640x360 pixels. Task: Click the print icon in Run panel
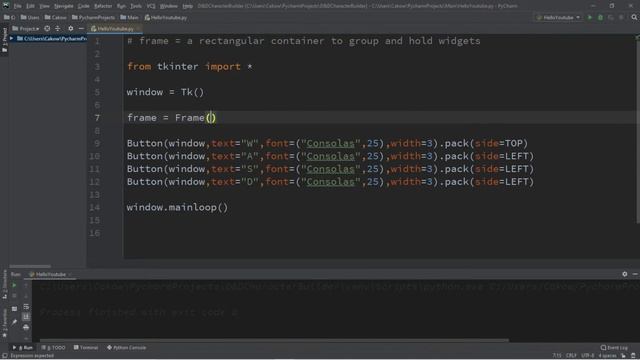pos(26,327)
